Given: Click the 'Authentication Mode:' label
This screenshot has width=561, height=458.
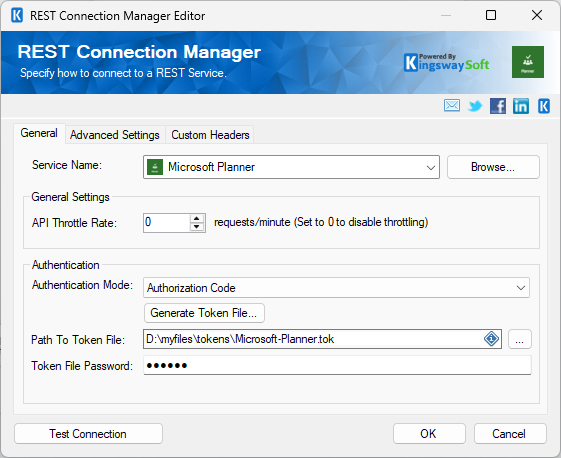Looking at the screenshot, I should [82, 285].
